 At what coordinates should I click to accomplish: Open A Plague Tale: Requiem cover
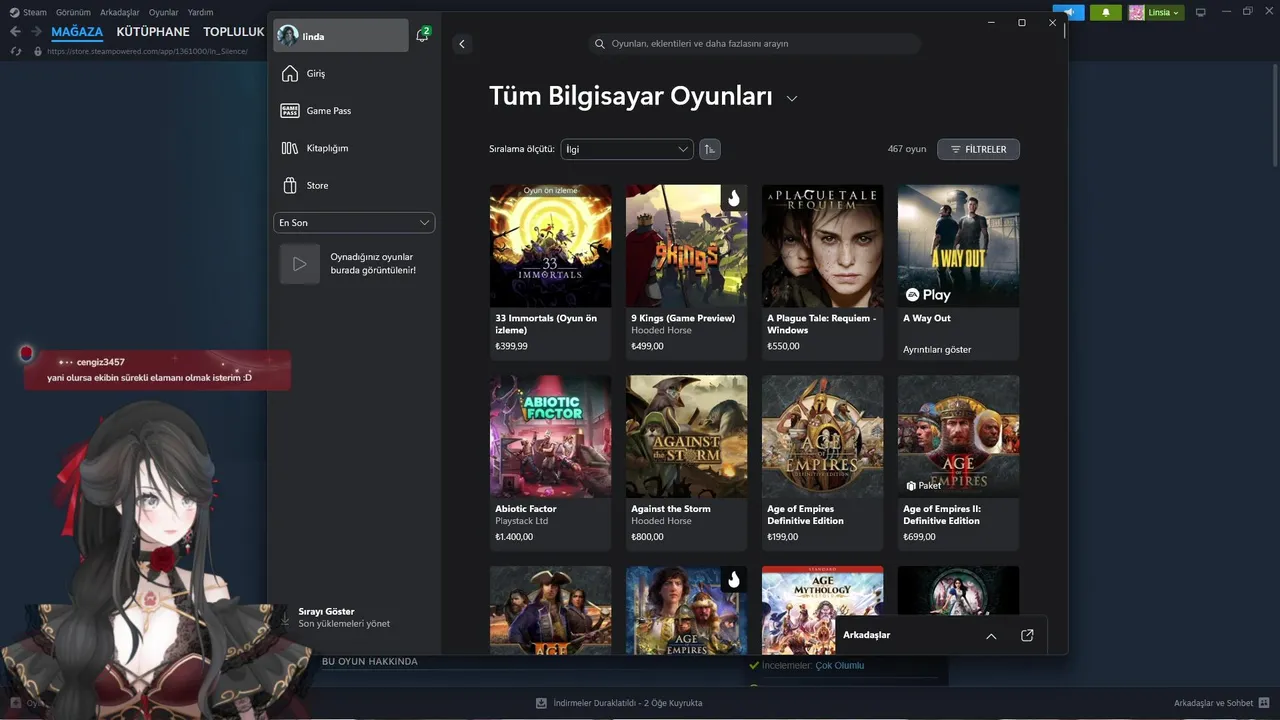(822, 246)
